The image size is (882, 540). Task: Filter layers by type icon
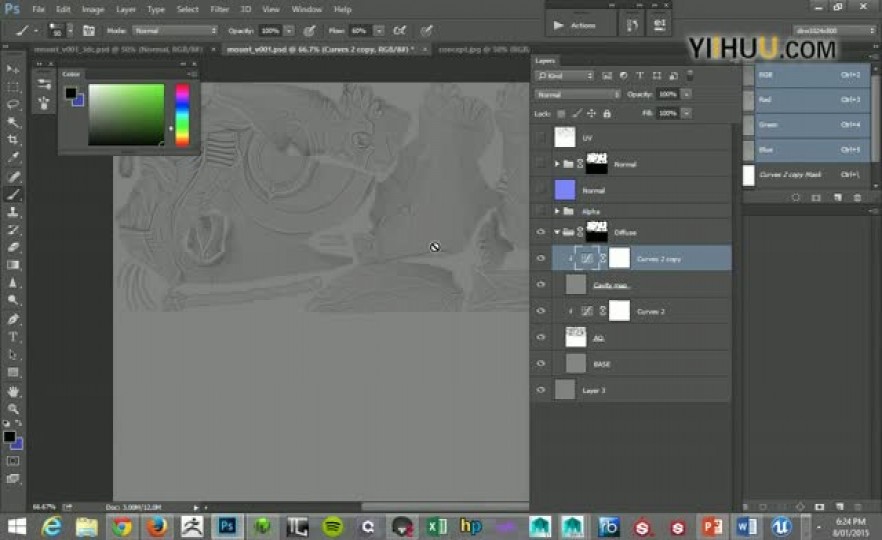[640, 75]
